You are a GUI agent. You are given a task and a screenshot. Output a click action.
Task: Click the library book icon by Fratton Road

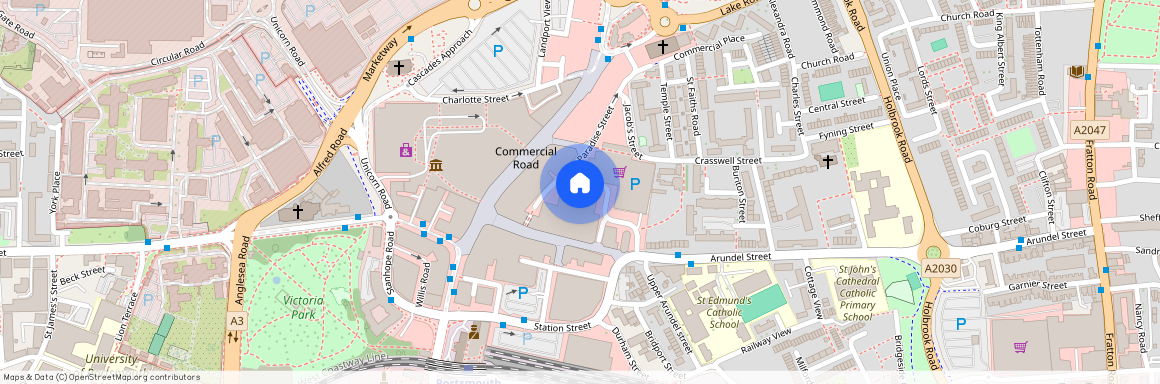pyautogui.click(x=1076, y=71)
